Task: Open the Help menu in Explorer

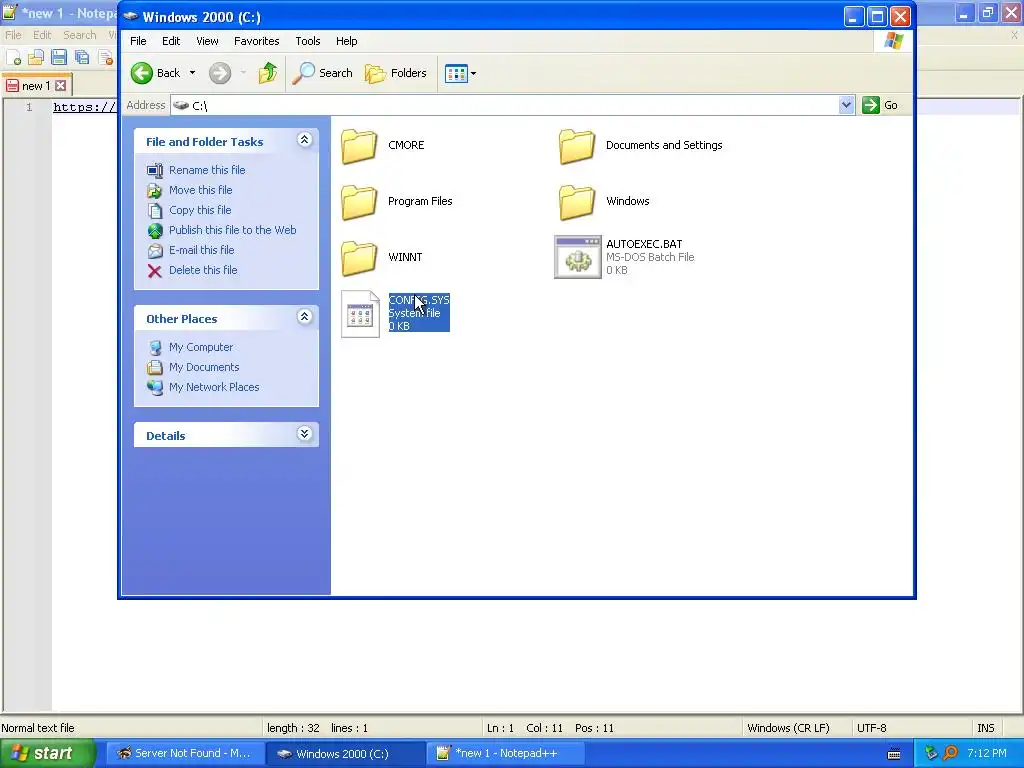Action: (x=347, y=41)
